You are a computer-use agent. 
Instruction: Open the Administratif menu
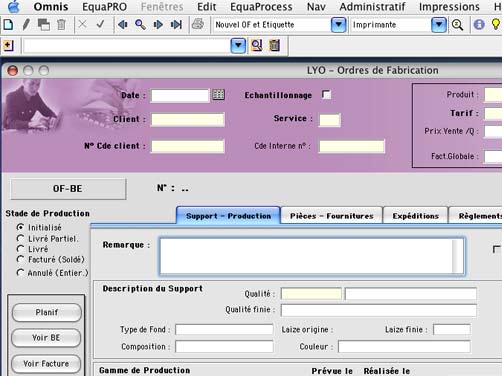click(x=372, y=7)
